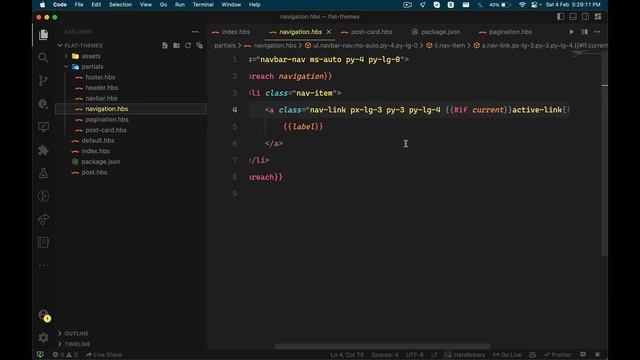The image size is (640, 360).
Task: Open the Extensions view icon
Action: point(43,150)
